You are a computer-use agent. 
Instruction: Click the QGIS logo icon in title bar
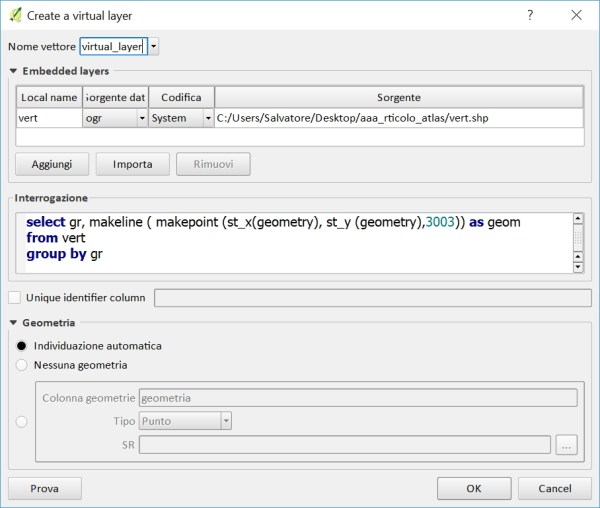coord(15,15)
